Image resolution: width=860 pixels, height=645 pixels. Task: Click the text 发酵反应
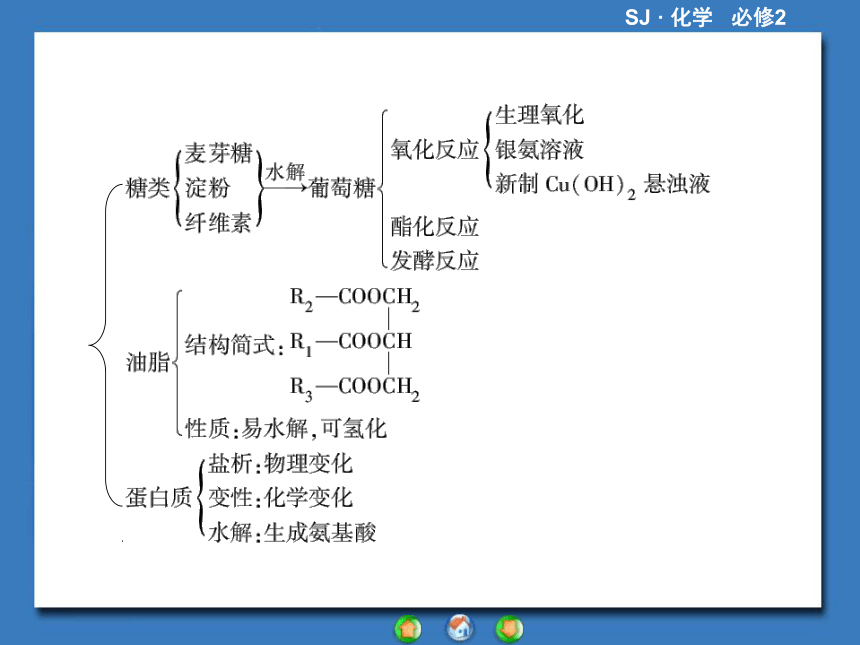coord(434,261)
